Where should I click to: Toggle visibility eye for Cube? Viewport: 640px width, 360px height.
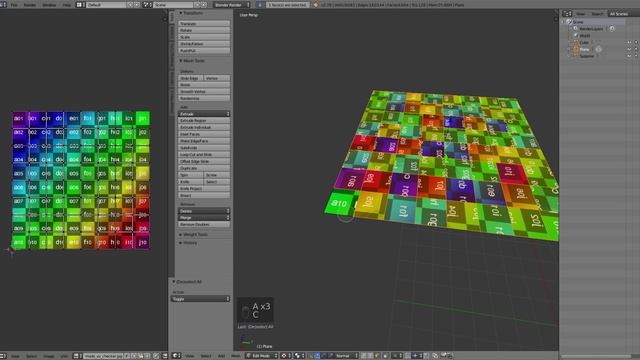pyautogui.click(x=629, y=42)
